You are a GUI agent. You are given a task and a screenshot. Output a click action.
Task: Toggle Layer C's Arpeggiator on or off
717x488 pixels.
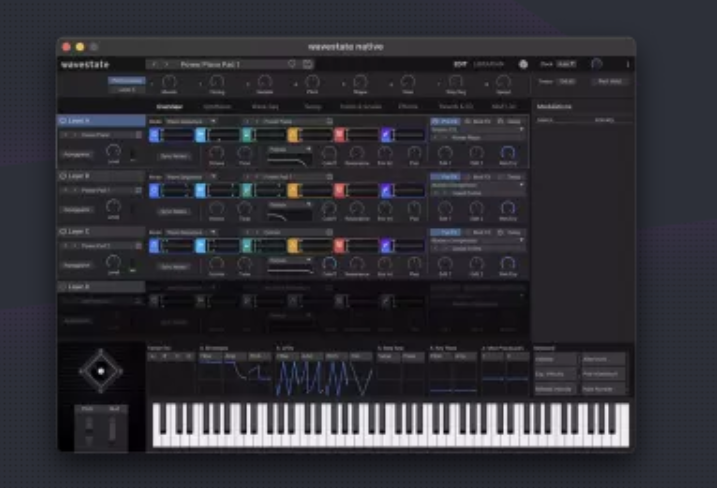[x=77, y=265]
